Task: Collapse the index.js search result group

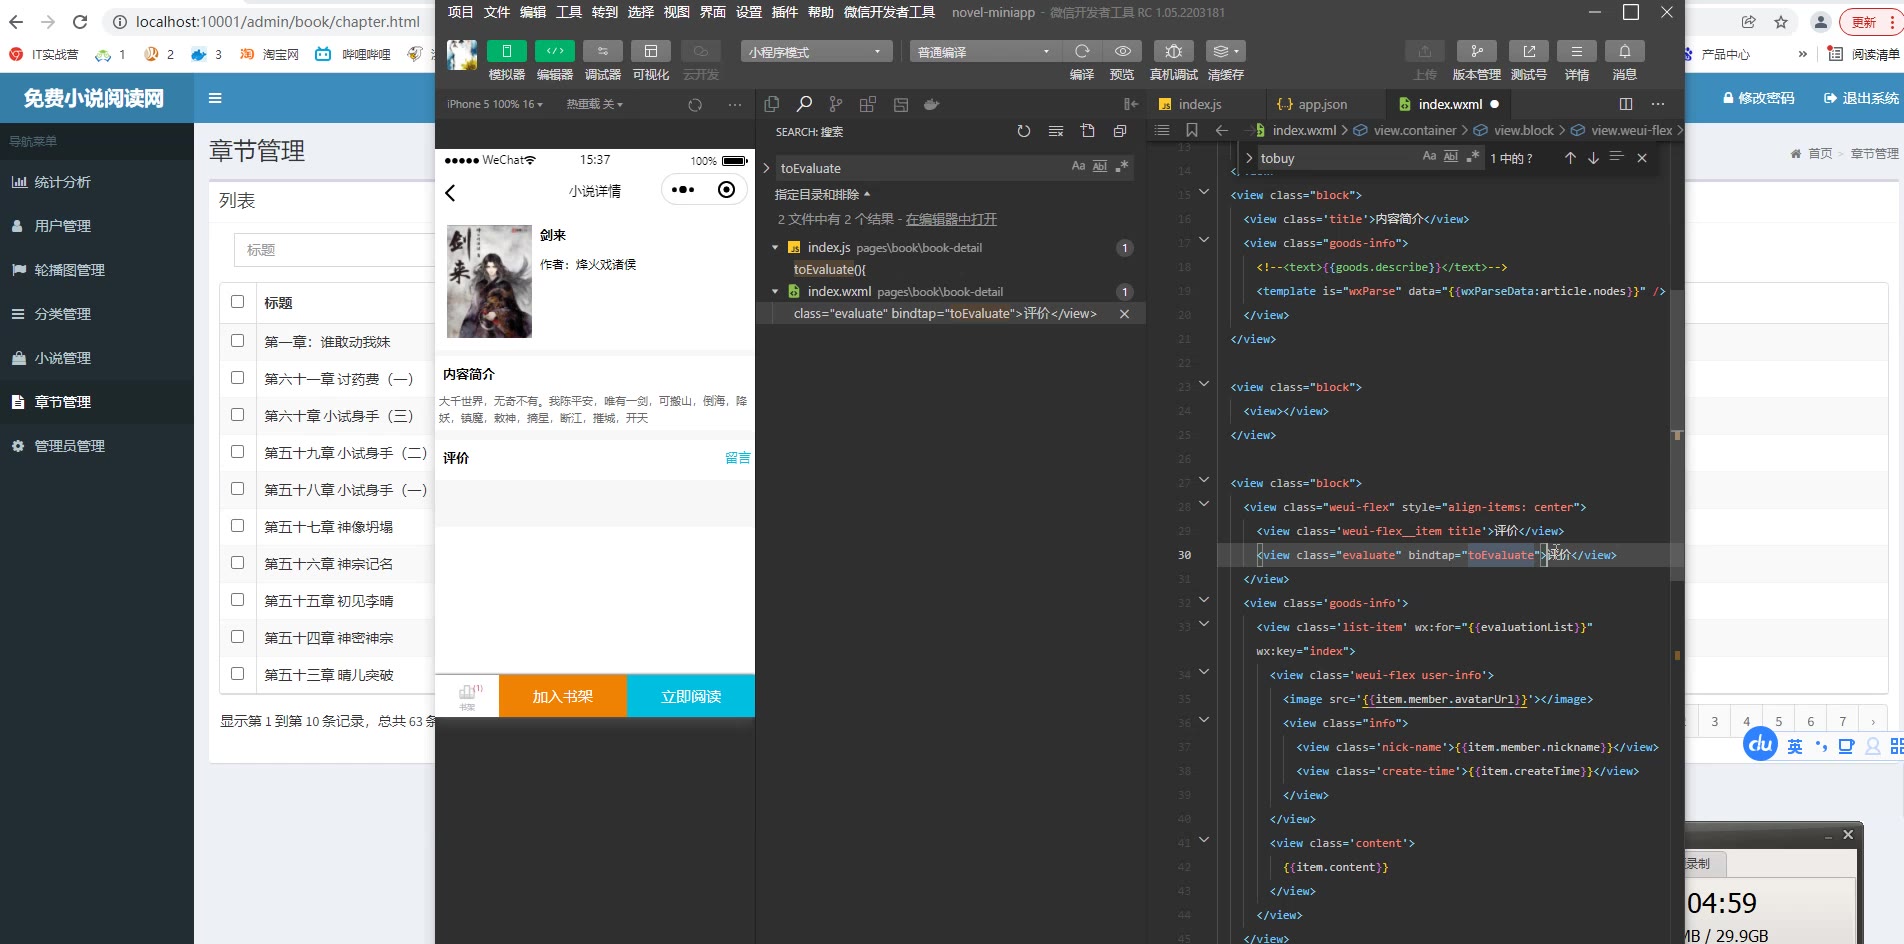Action: (775, 248)
